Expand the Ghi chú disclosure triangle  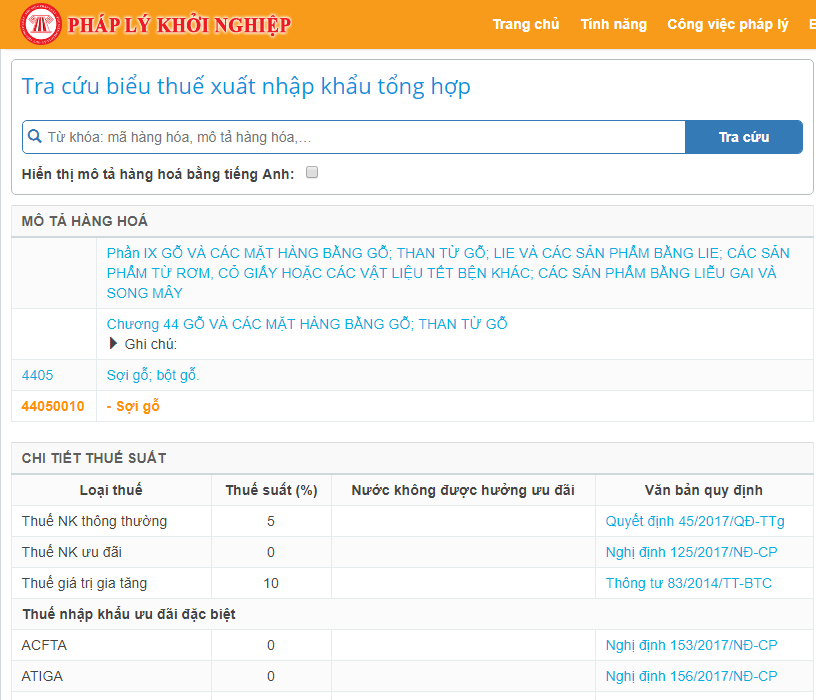pyautogui.click(x=113, y=344)
